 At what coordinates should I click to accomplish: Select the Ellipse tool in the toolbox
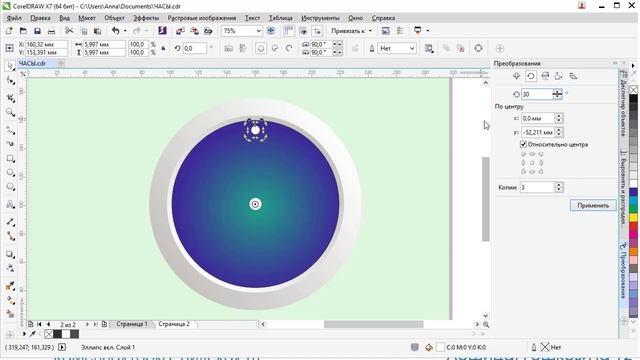[10, 173]
